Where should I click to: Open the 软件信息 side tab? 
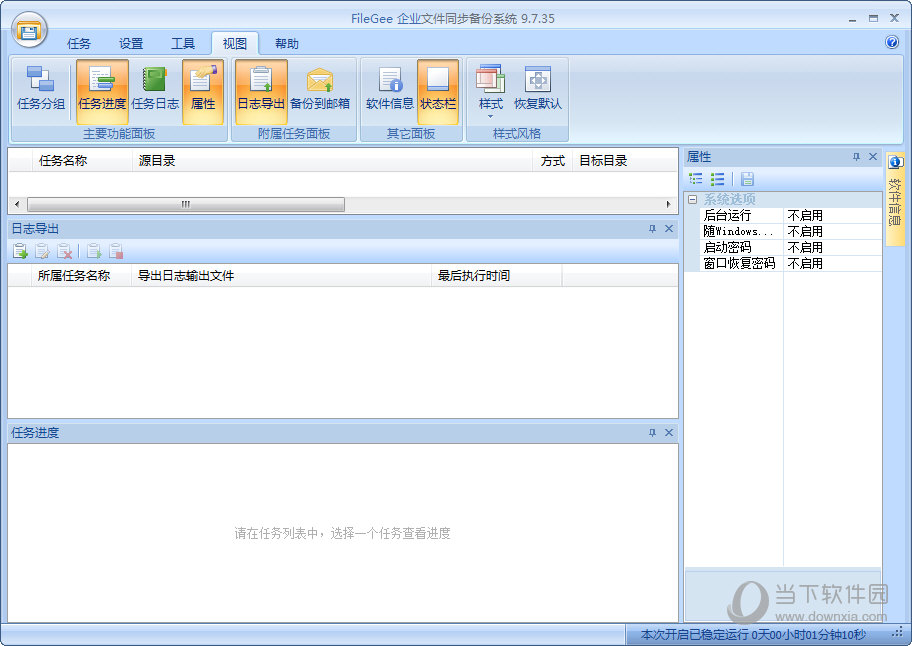click(895, 199)
